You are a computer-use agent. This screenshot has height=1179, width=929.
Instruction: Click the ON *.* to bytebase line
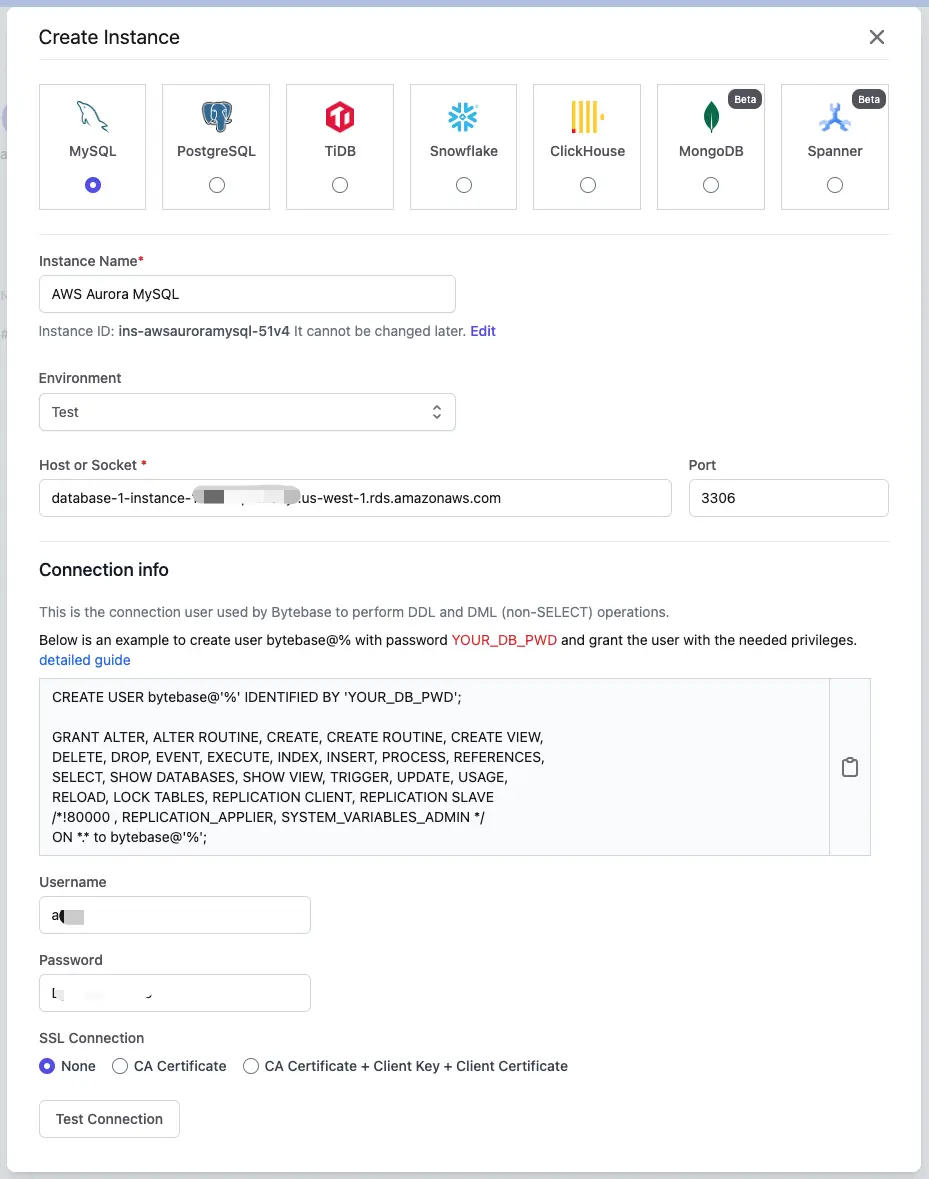[x=129, y=837]
